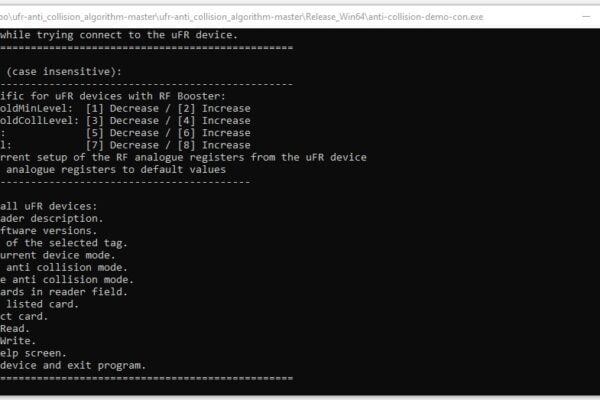Minimize the anti-collision-demo-con.exe console window

tap(586, 16)
